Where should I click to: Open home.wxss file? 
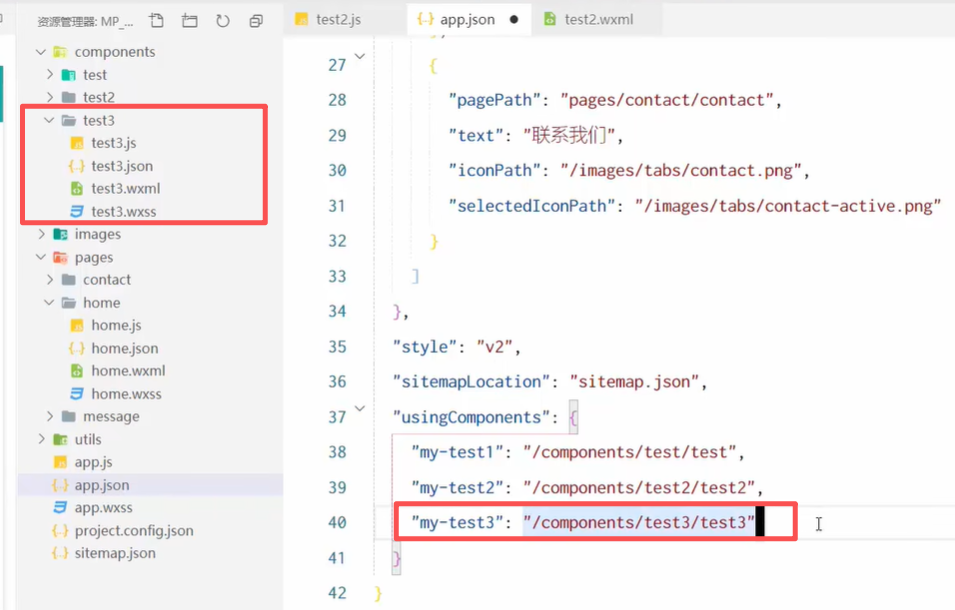126,394
